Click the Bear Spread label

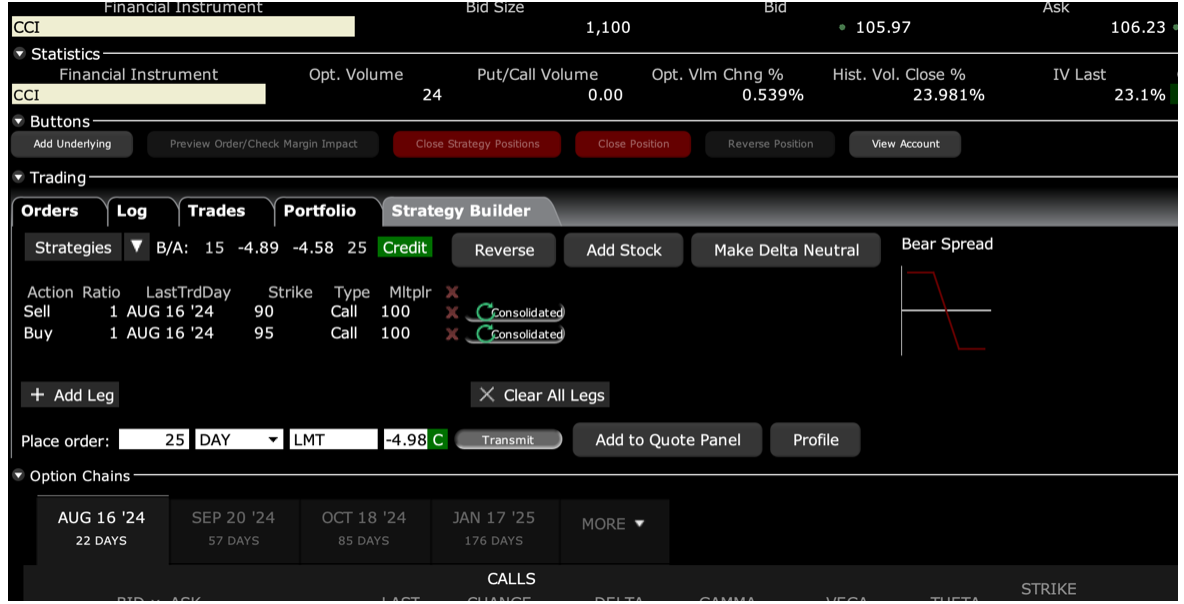[x=947, y=244]
